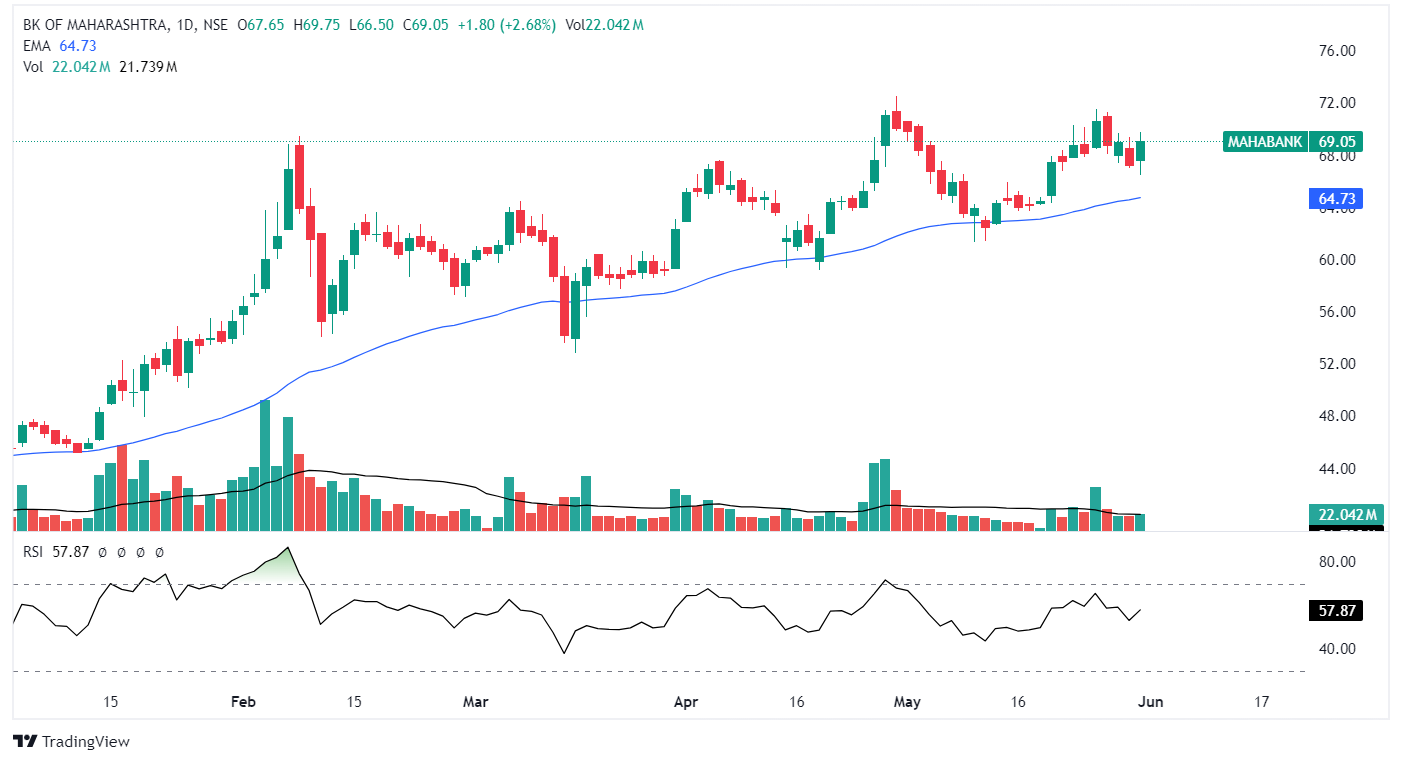Click the TradingView logo icon
Image resolution: width=1402 pixels, height=763 pixels.
click(x=24, y=742)
